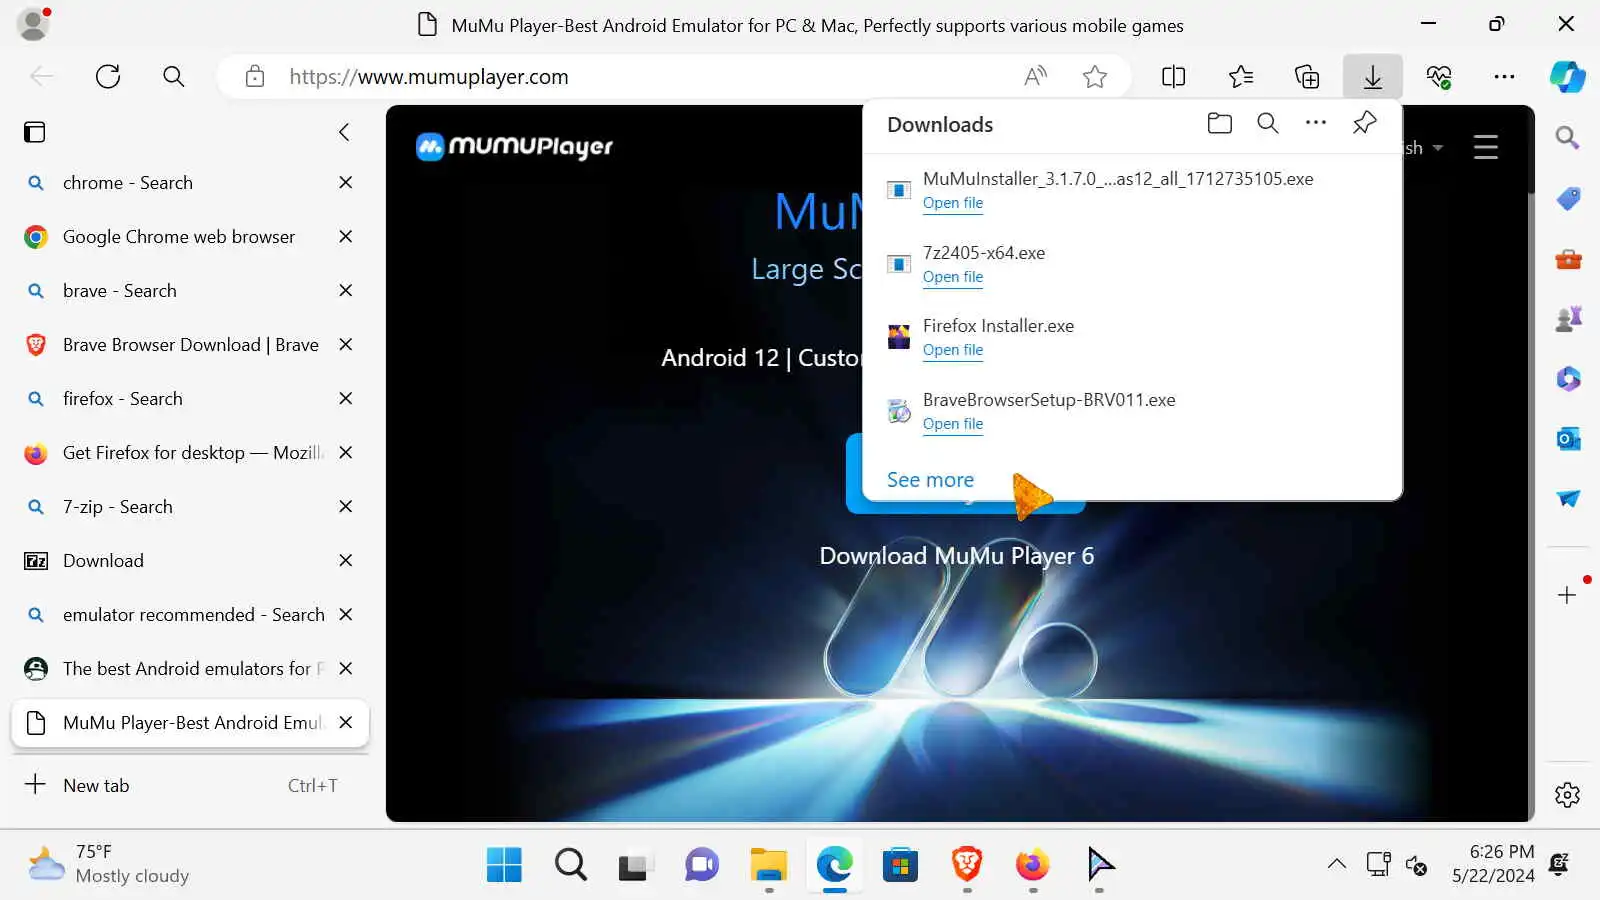The image size is (1600, 900).
Task: Open Microsoft 365 in Edge sidebar
Action: [x=1568, y=379]
